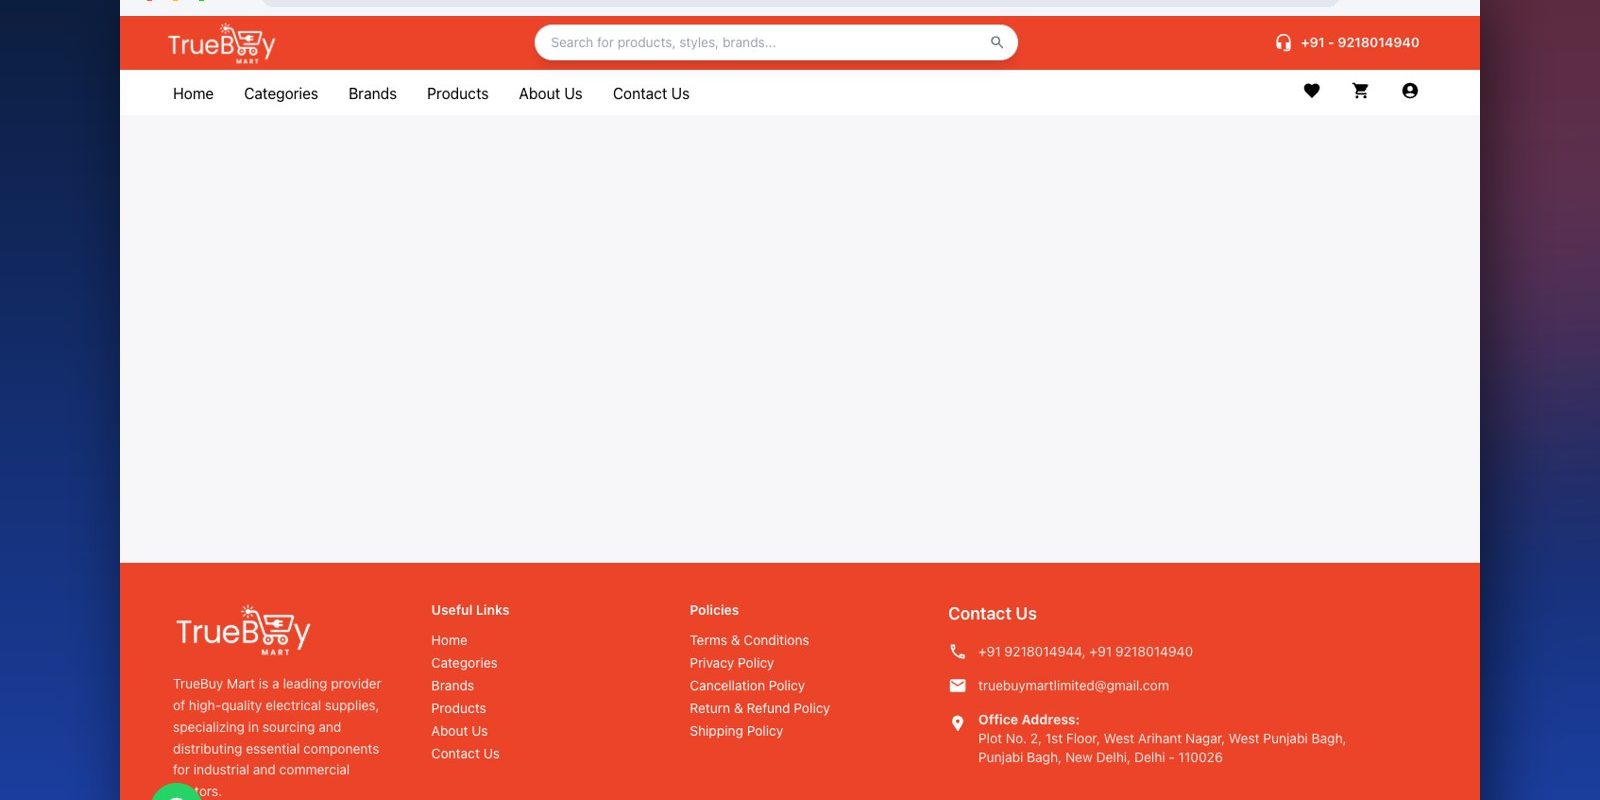Open the shopping cart icon

(x=1361, y=91)
